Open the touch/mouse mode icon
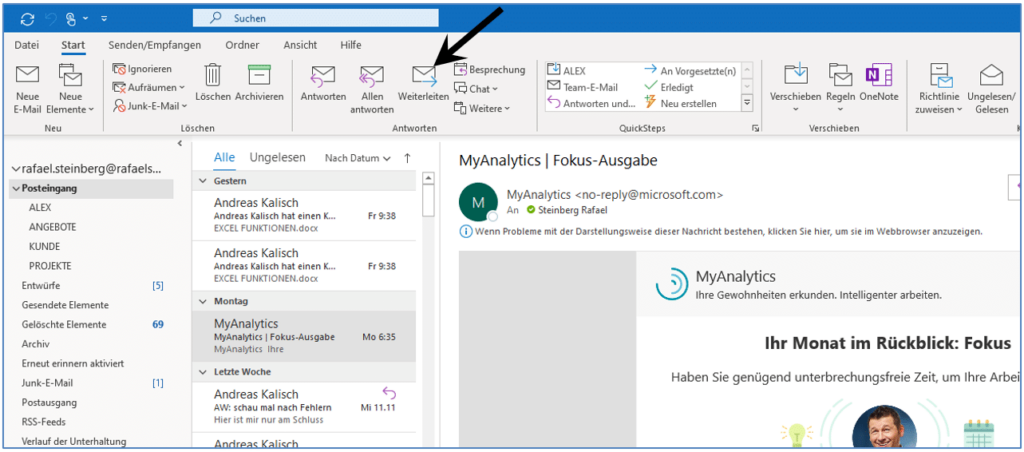Screen dimensions: 1024x452 (71, 18)
